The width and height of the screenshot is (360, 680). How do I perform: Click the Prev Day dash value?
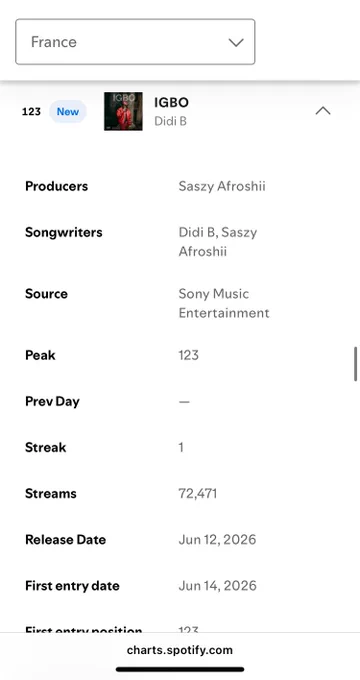pyautogui.click(x=184, y=402)
